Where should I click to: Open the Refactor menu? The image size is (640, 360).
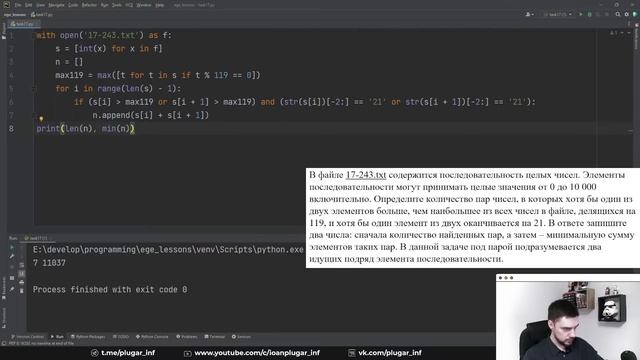click(89, 5)
